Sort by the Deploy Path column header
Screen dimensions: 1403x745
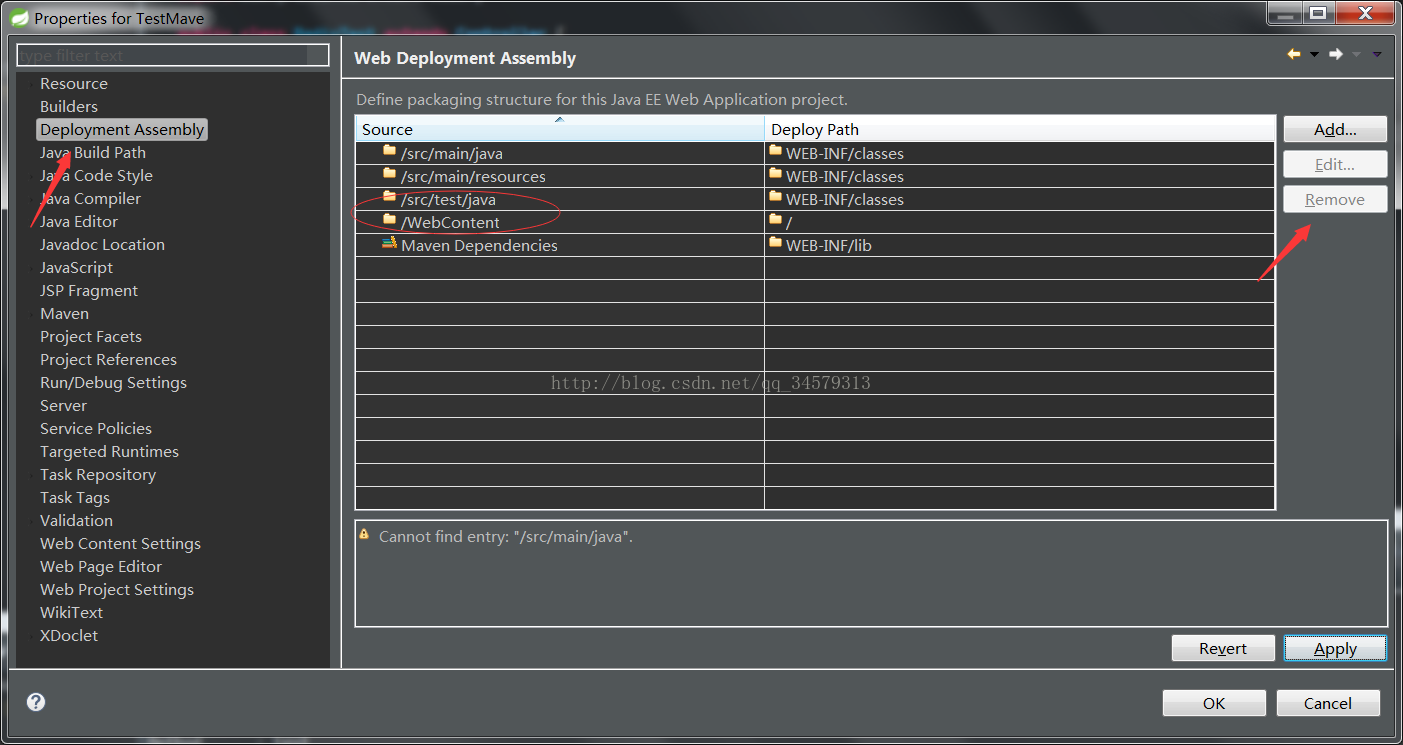click(x=1020, y=129)
